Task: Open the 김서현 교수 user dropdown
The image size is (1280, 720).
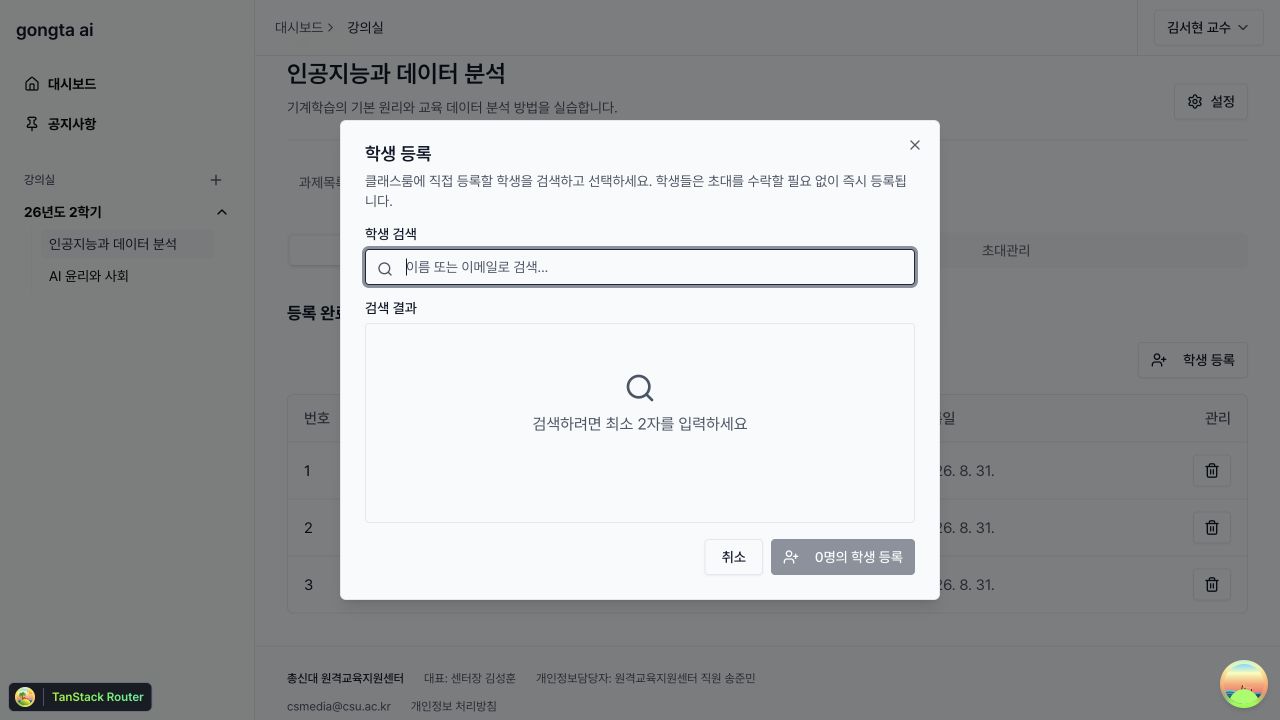Action: (x=1208, y=28)
